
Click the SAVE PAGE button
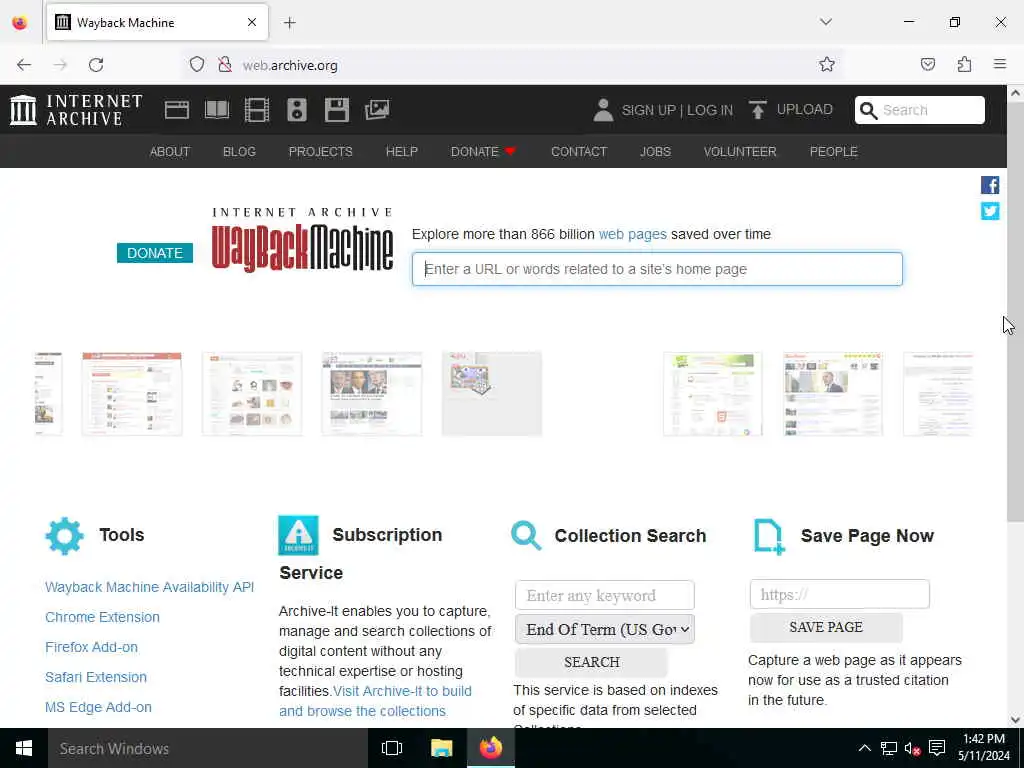[826, 627]
